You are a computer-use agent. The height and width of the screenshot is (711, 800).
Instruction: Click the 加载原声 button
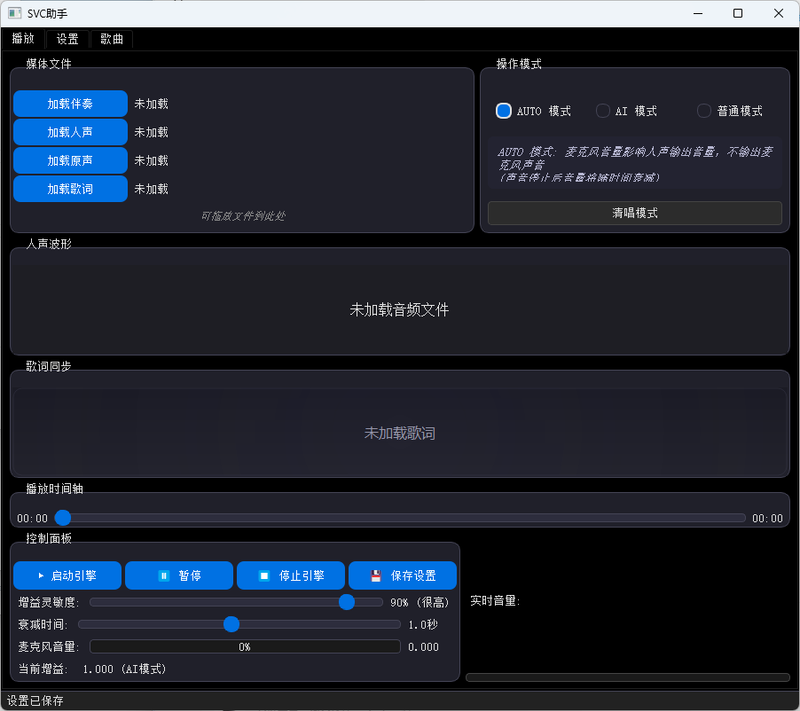[70, 161]
